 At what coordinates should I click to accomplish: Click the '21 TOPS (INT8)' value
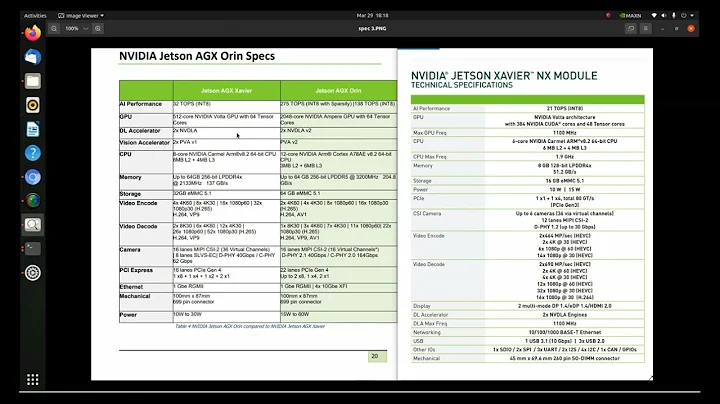pyautogui.click(x=565, y=109)
